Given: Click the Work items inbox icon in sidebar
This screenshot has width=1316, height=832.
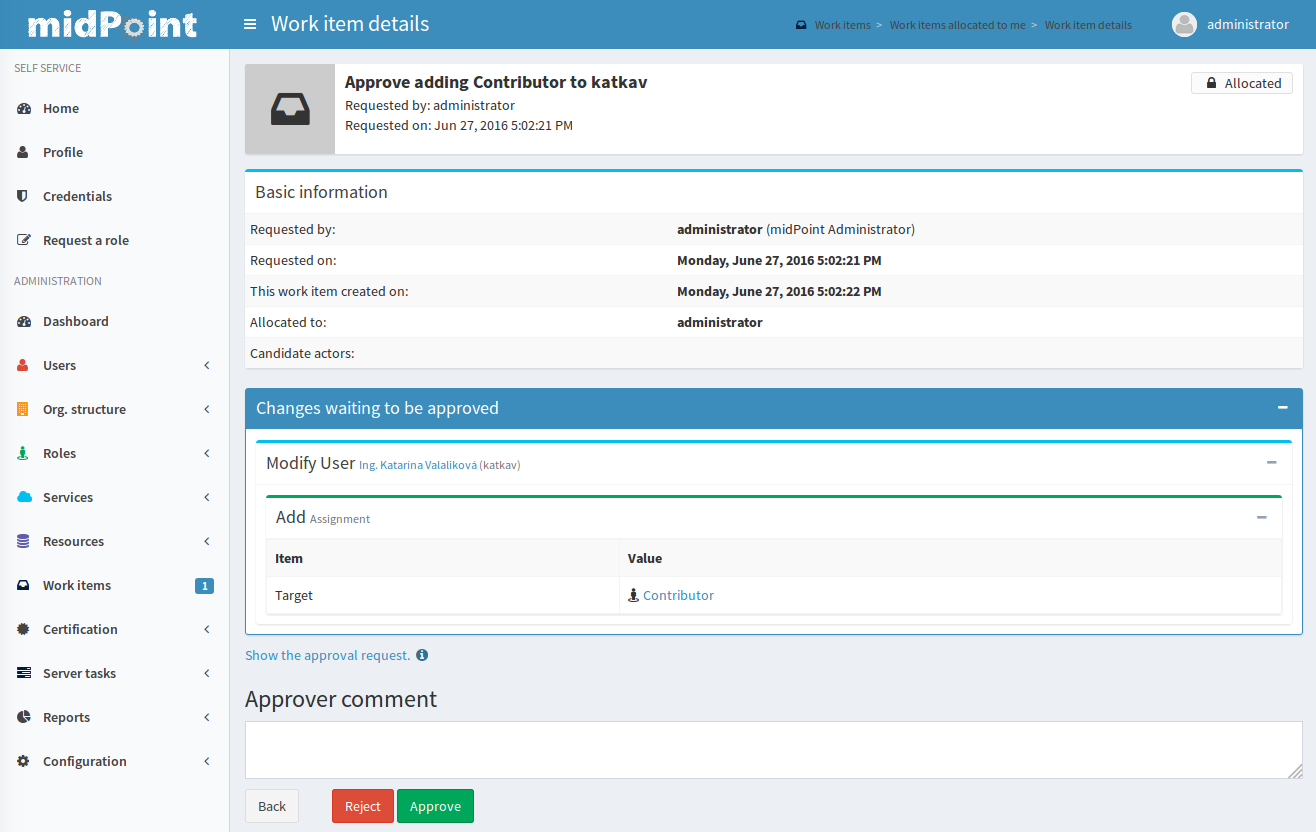Looking at the screenshot, I should pos(23,586).
